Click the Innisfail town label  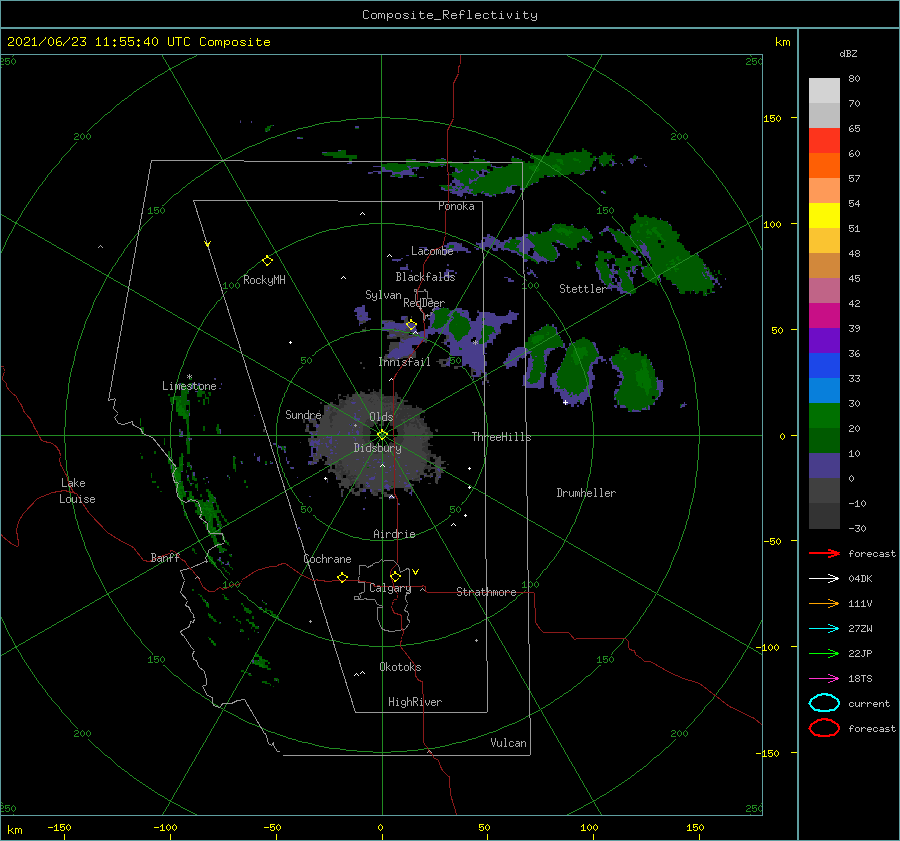pyautogui.click(x=404, y=362)
